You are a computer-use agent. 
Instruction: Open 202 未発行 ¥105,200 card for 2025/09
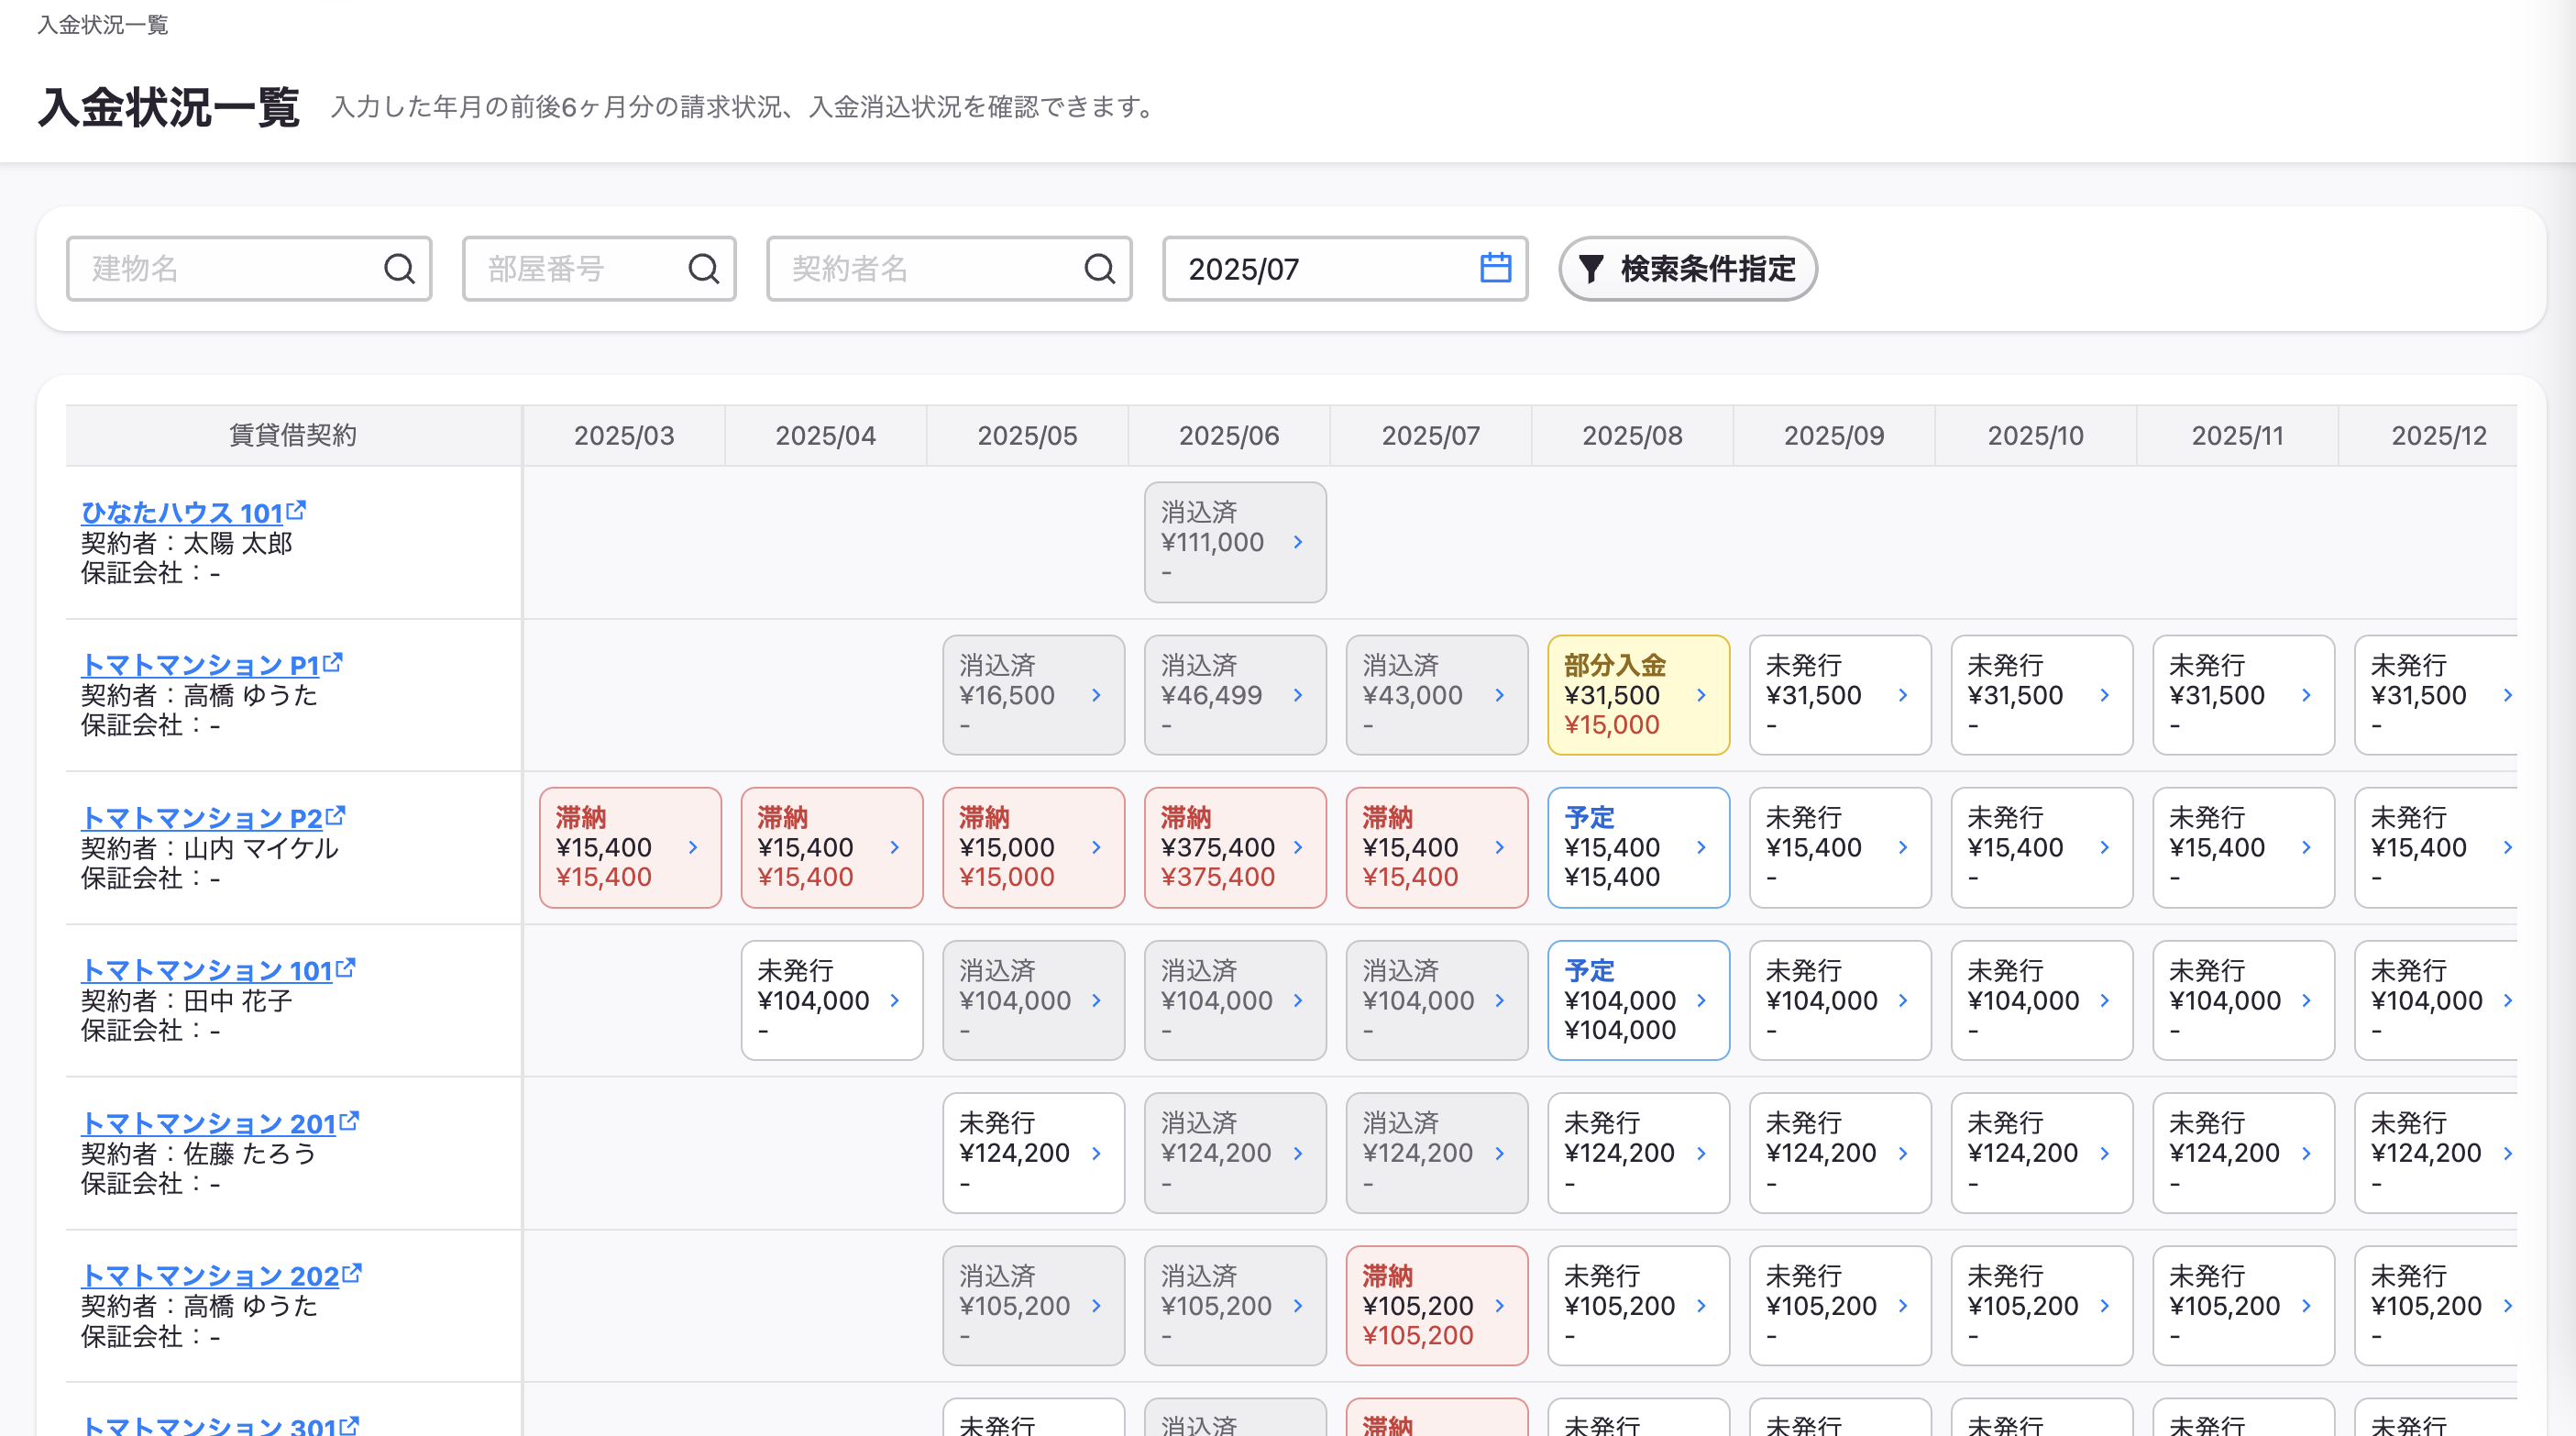[1840, 1305]
